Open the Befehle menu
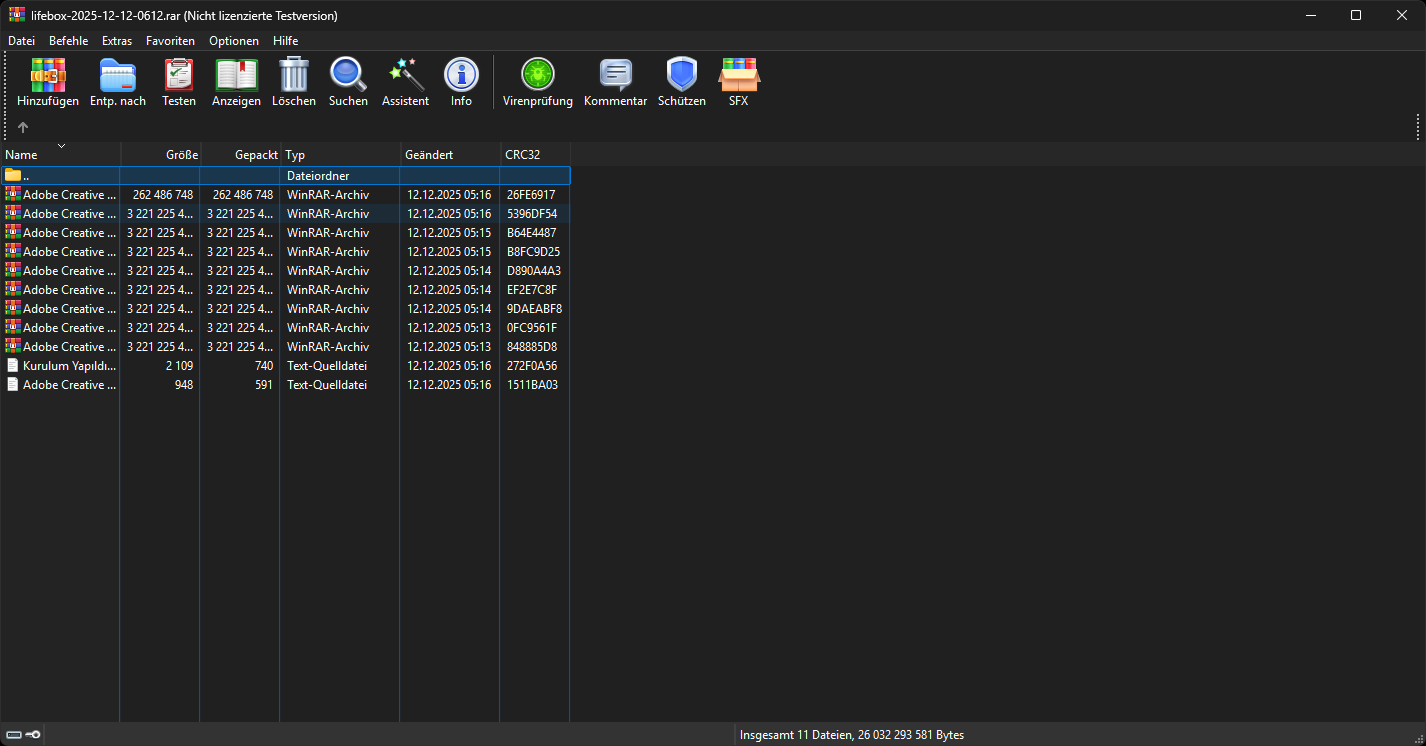Viewport: 1426px width, 746px height. [x=68, y=41]
